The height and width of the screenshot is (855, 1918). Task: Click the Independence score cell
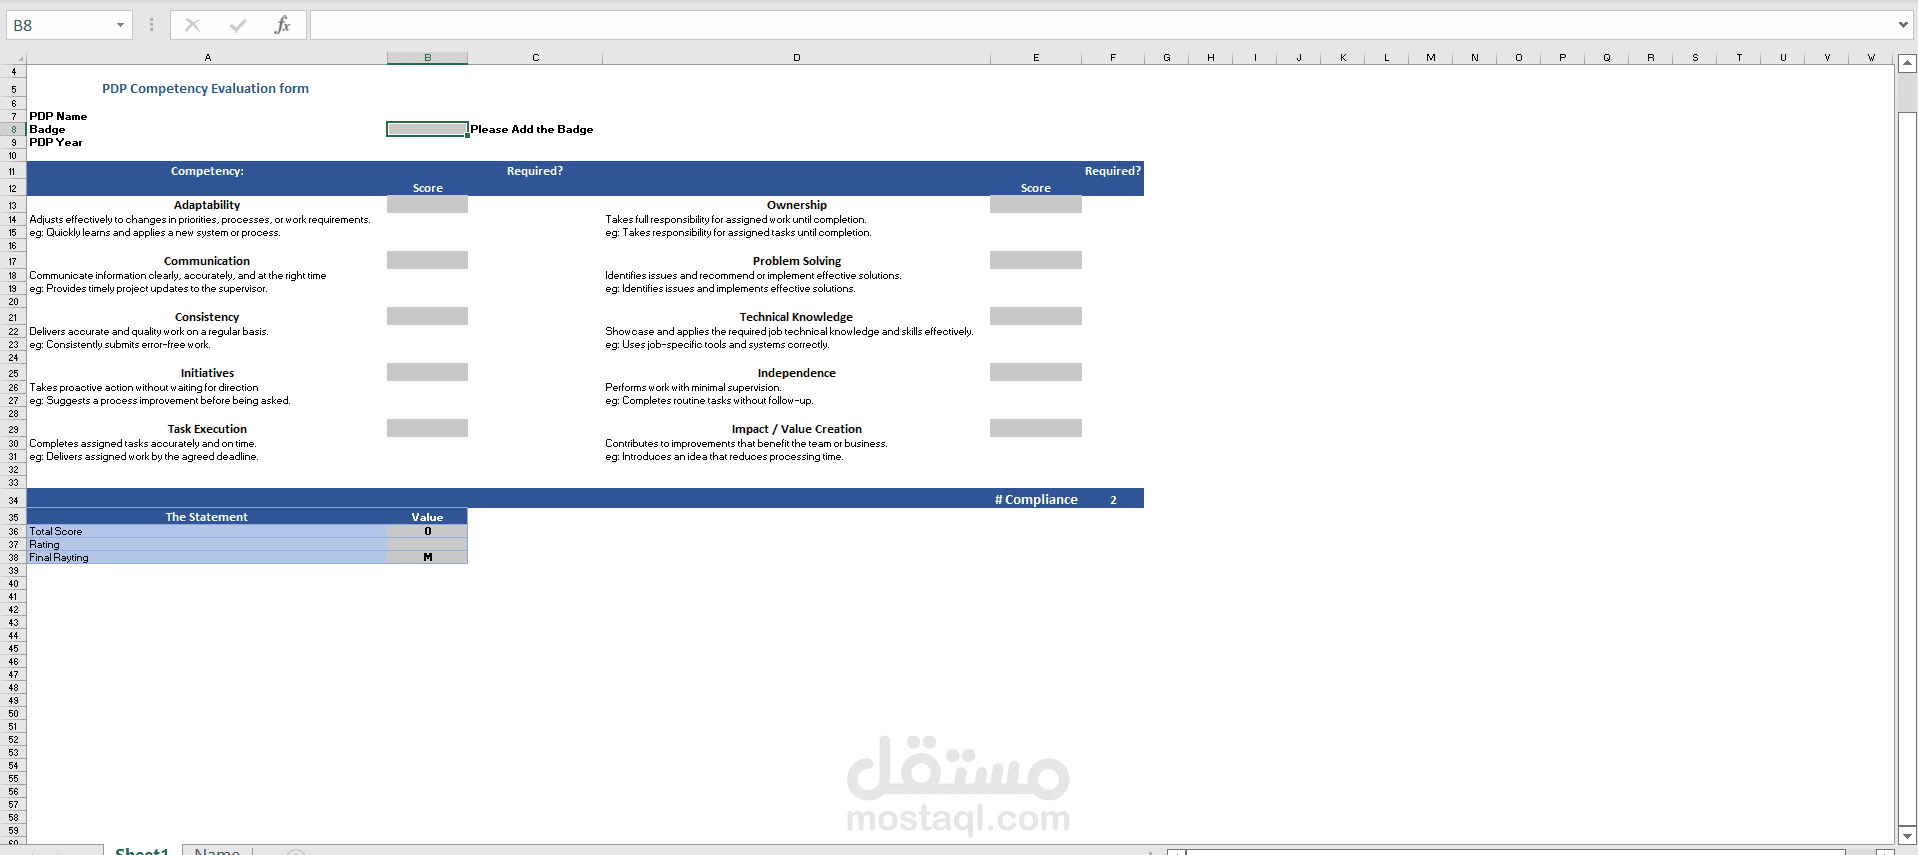[x=1036, y=372]
